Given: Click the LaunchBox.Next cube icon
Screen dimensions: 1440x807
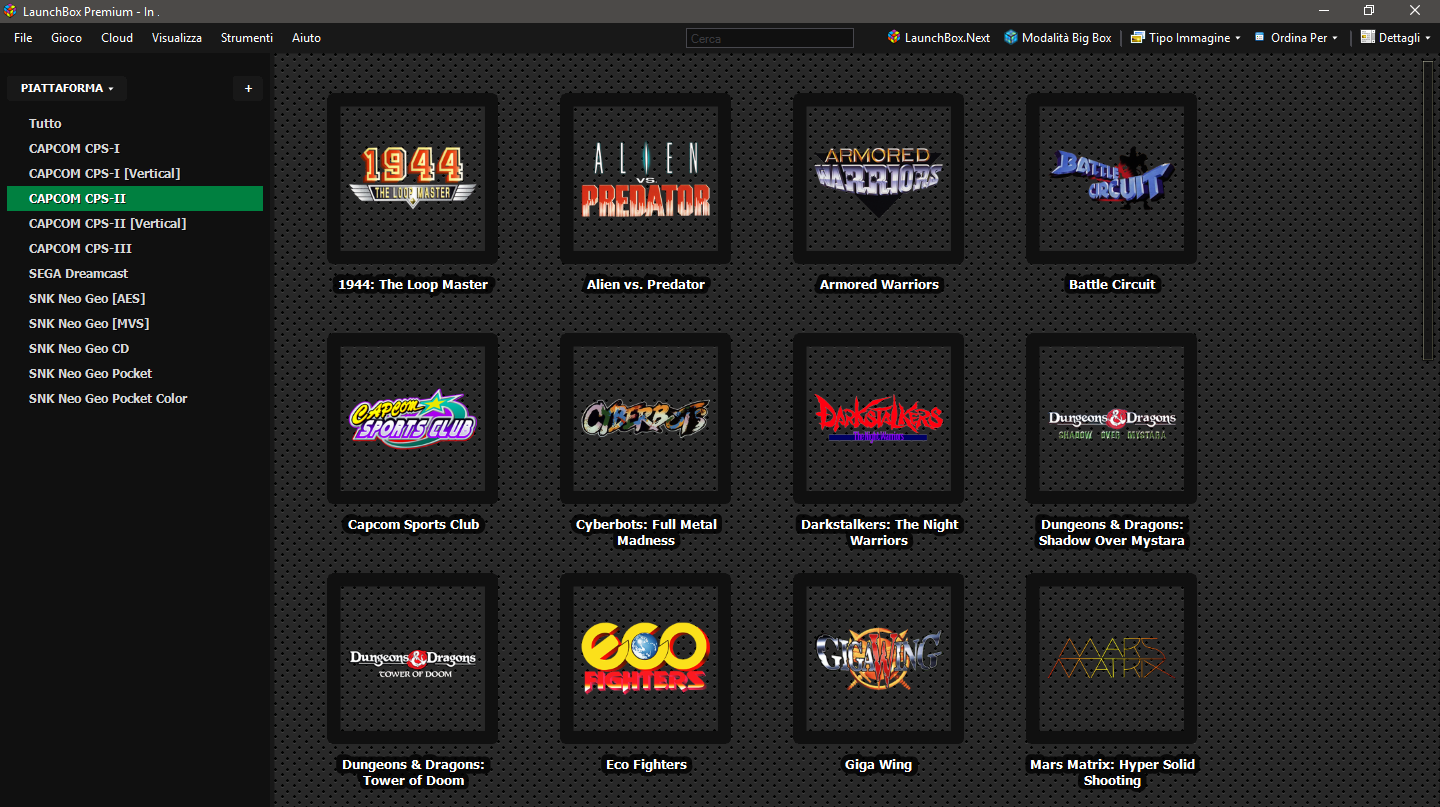Looking at the screenshot, I should coord(893,37).
